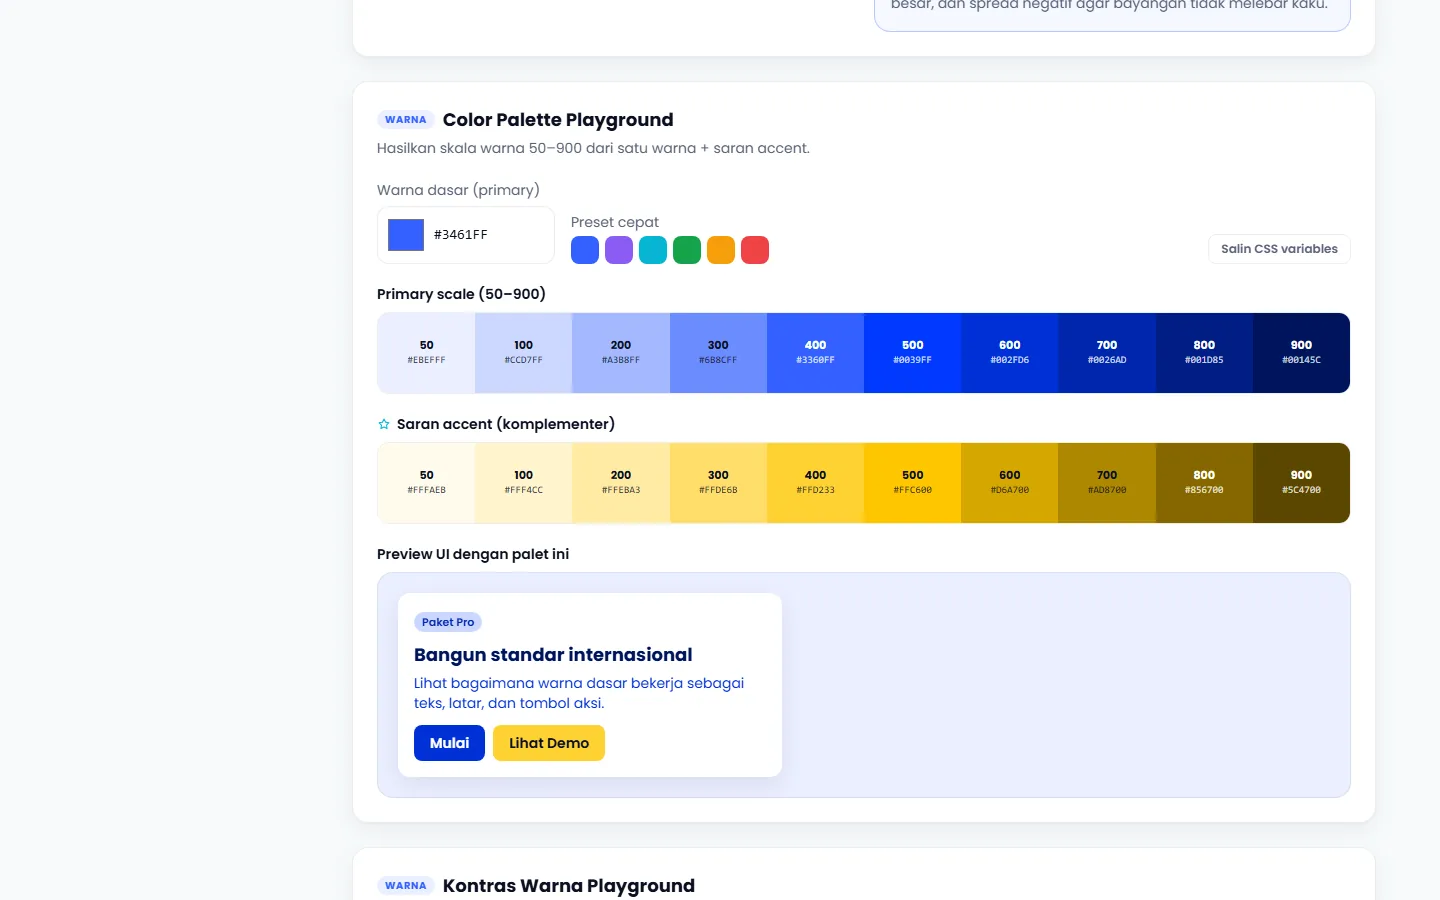The width and height of the screenshot is (1440, 900).
Task: Click the Salin CSS variables button
Action: tap(1279, 249)
